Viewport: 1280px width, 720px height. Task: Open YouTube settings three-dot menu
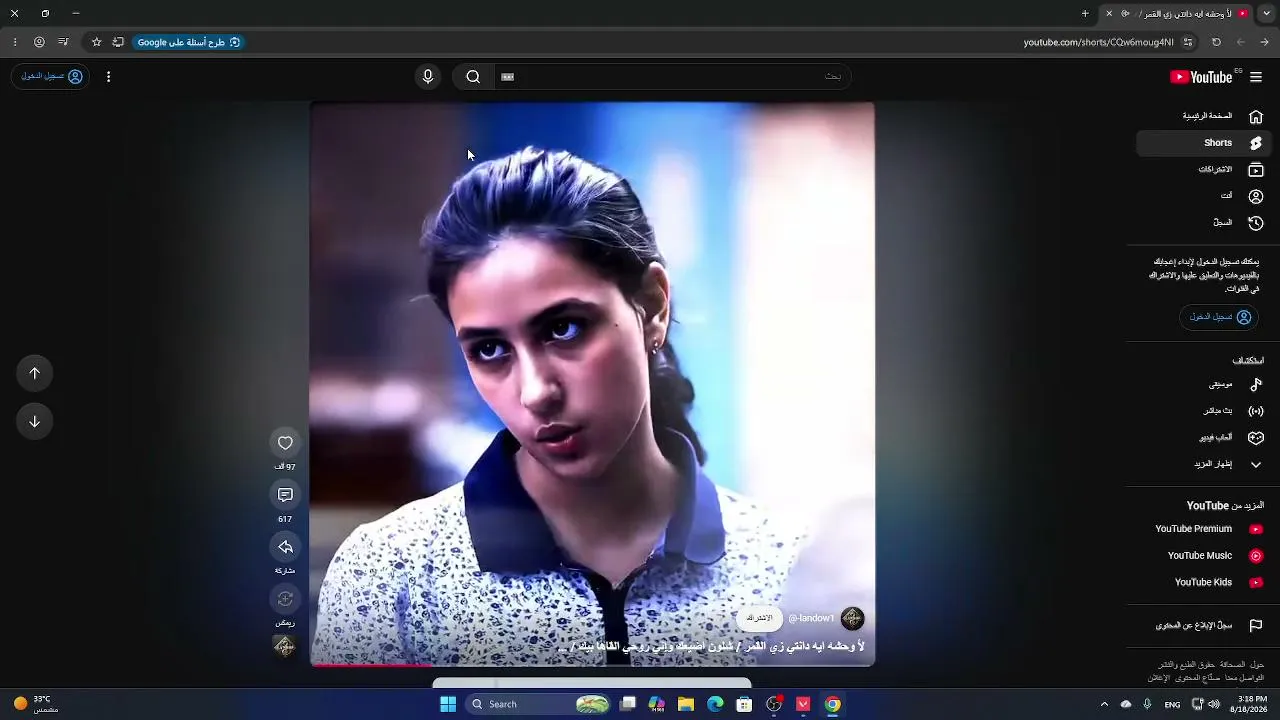pos(108,77)
